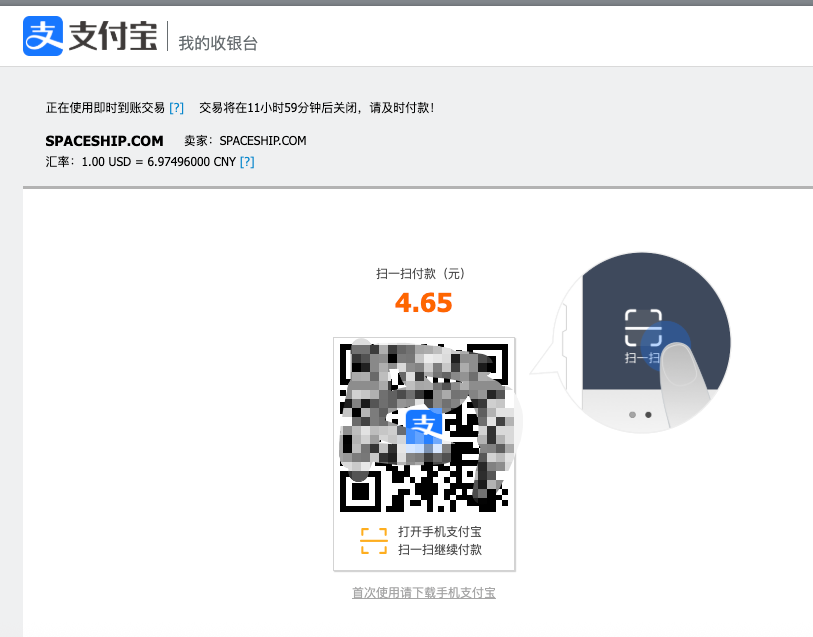Click the Alipay logo in QR code center
The width and height of the screenshot is (813, 637).
click(x=424, y=427)
